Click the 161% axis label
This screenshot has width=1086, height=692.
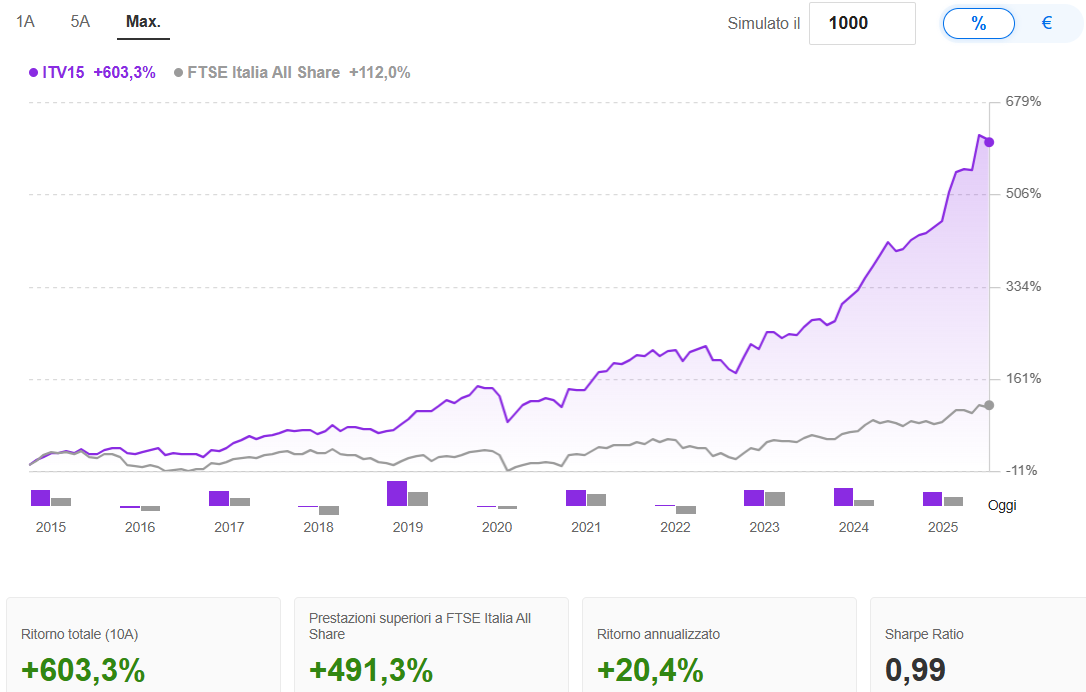[1024, 378]
